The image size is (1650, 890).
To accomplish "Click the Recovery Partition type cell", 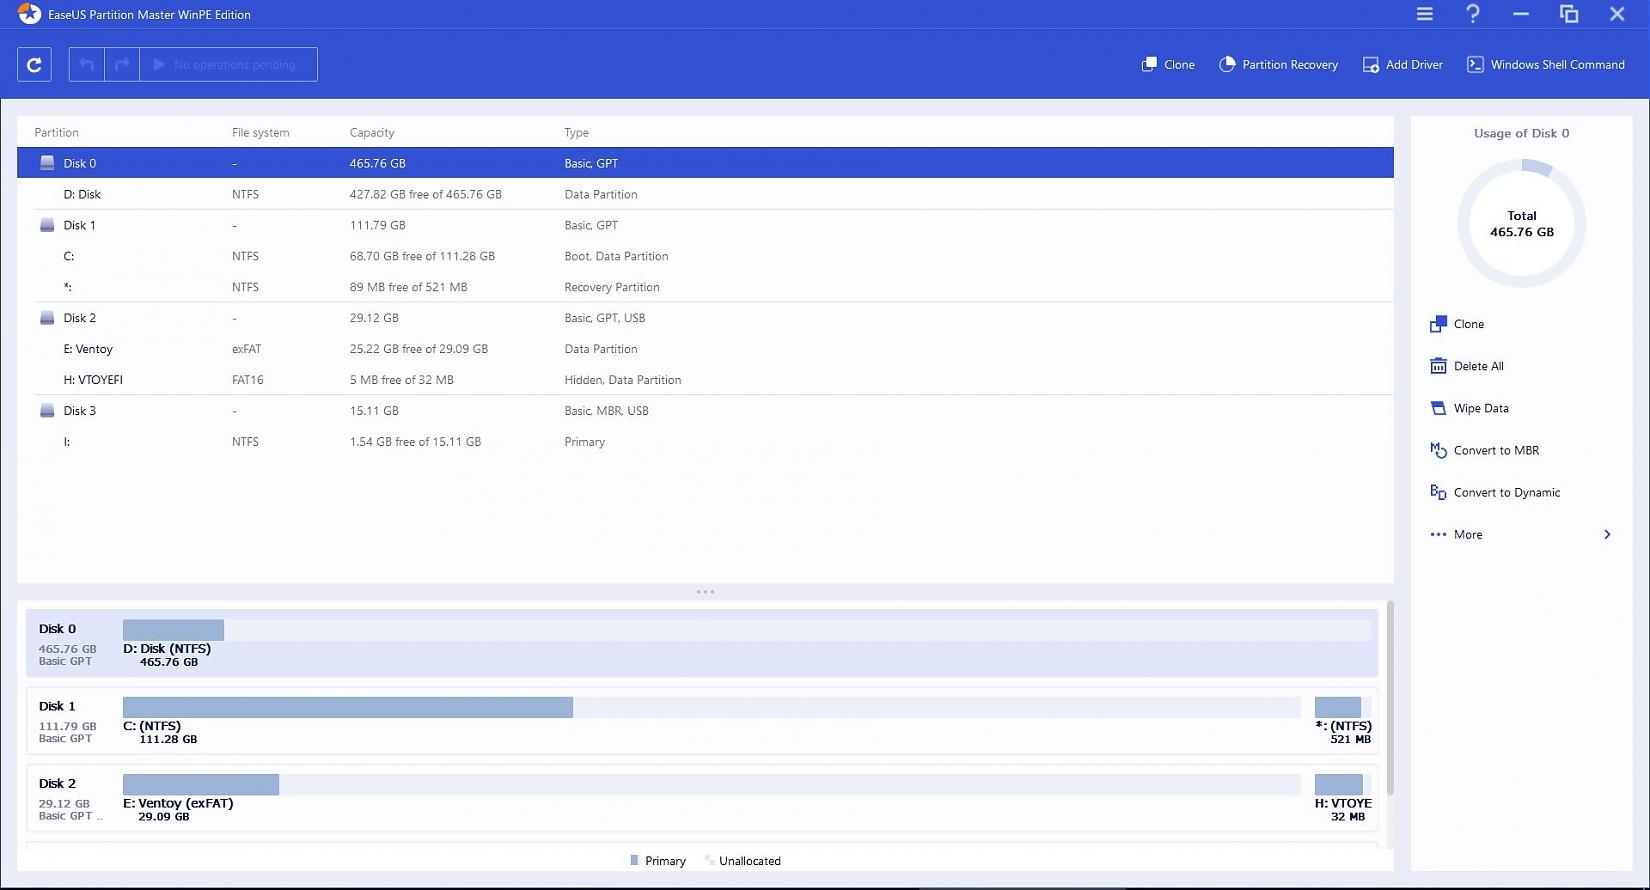I will point(612,287).
